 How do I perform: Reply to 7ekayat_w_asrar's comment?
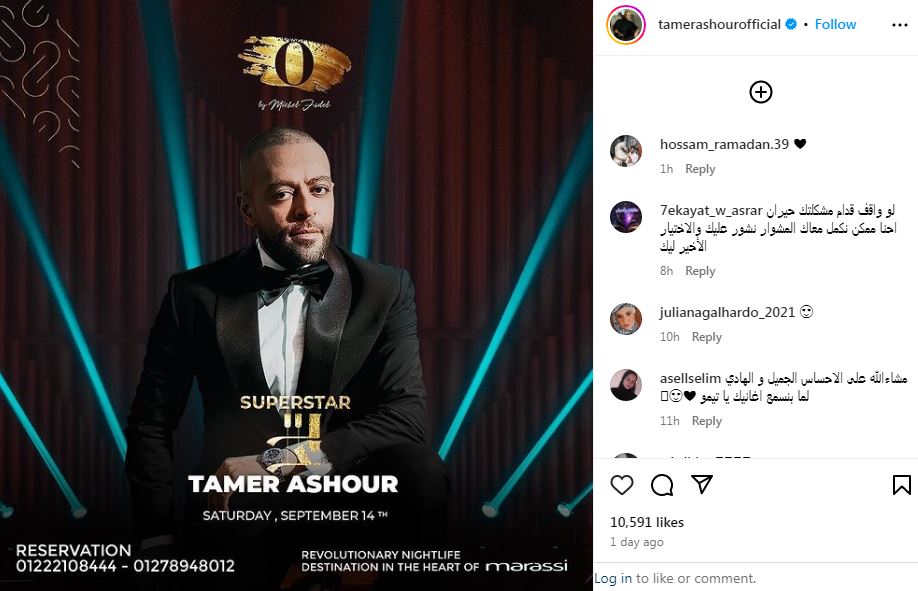click(700, 271)
